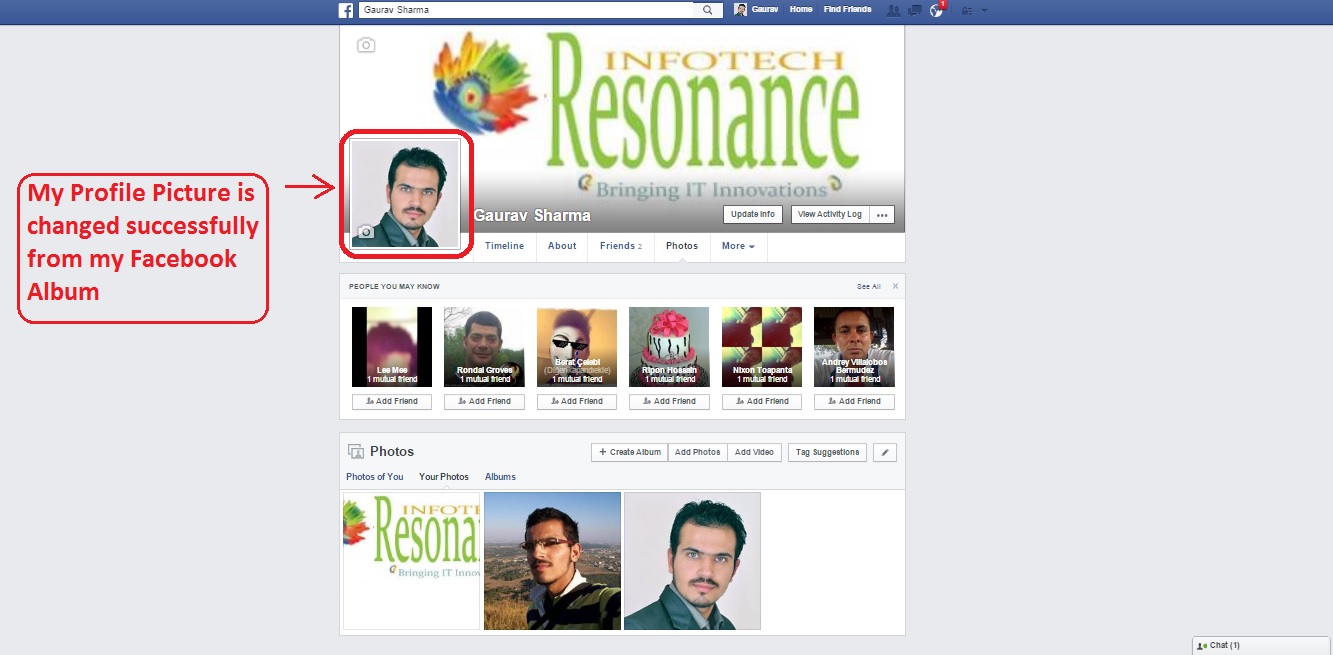1333x655 pixels.
Task: Open privacy shortcuts lock icon
Action: tap(966, 10)
